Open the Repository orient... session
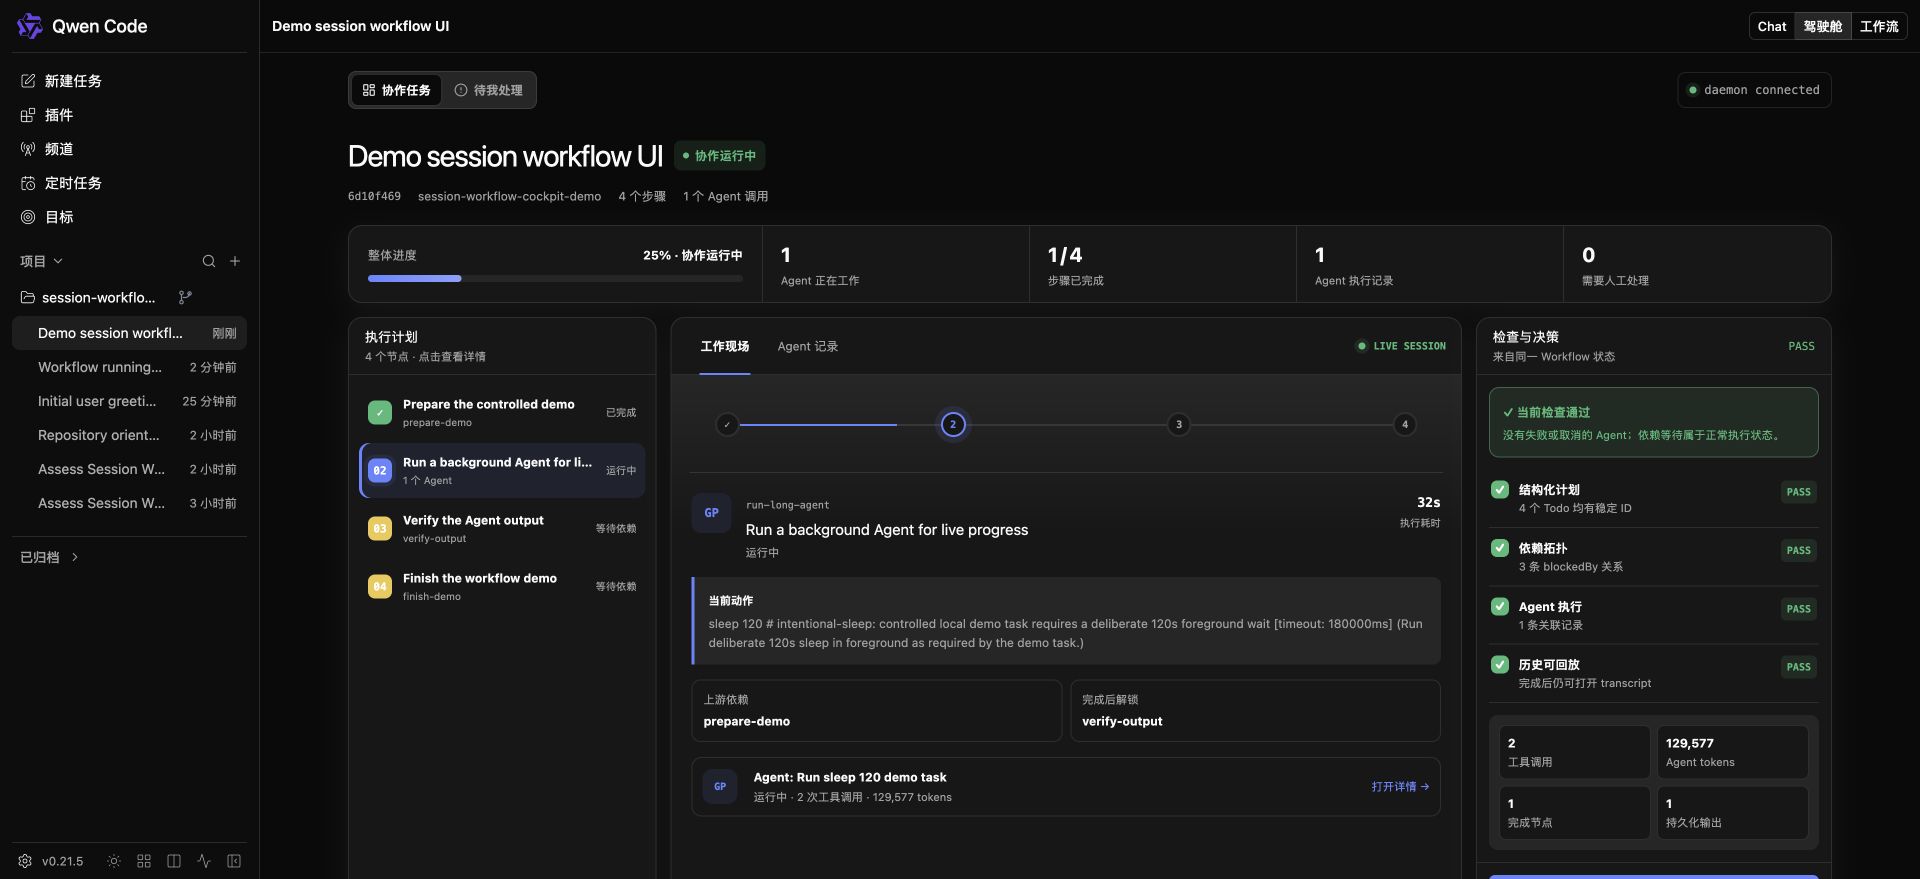The height and width of the screenshot is (879, 1920). click(x=129, y=435)
